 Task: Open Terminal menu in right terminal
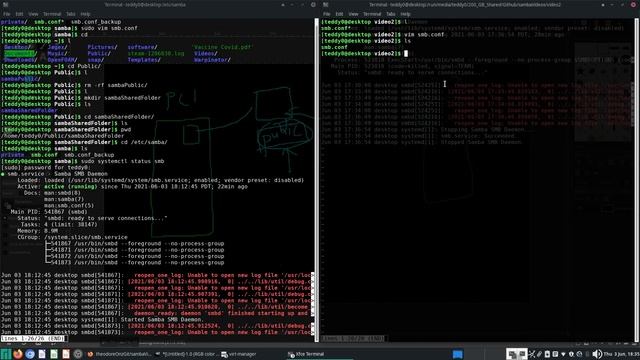point(372,14)
